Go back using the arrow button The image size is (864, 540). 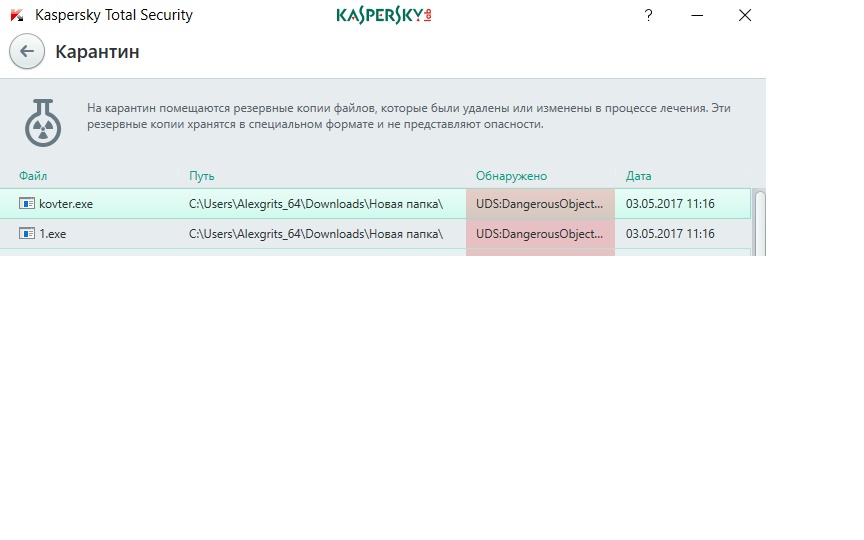(26, 51)
